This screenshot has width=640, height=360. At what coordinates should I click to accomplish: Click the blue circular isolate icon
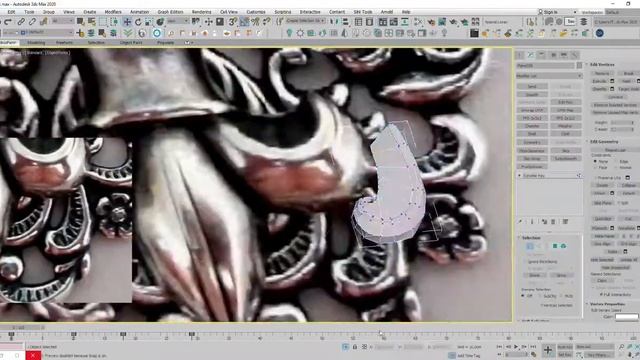click(x=157, y=33)
